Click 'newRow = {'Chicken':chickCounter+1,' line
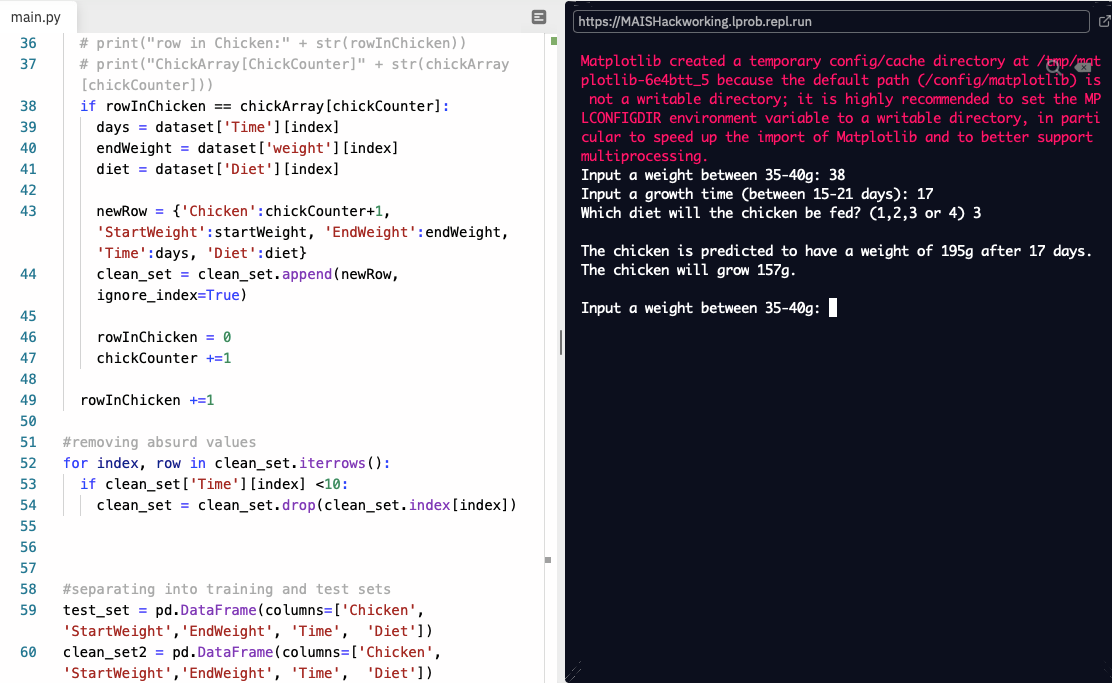1112x683 pixels. (243, 211)
